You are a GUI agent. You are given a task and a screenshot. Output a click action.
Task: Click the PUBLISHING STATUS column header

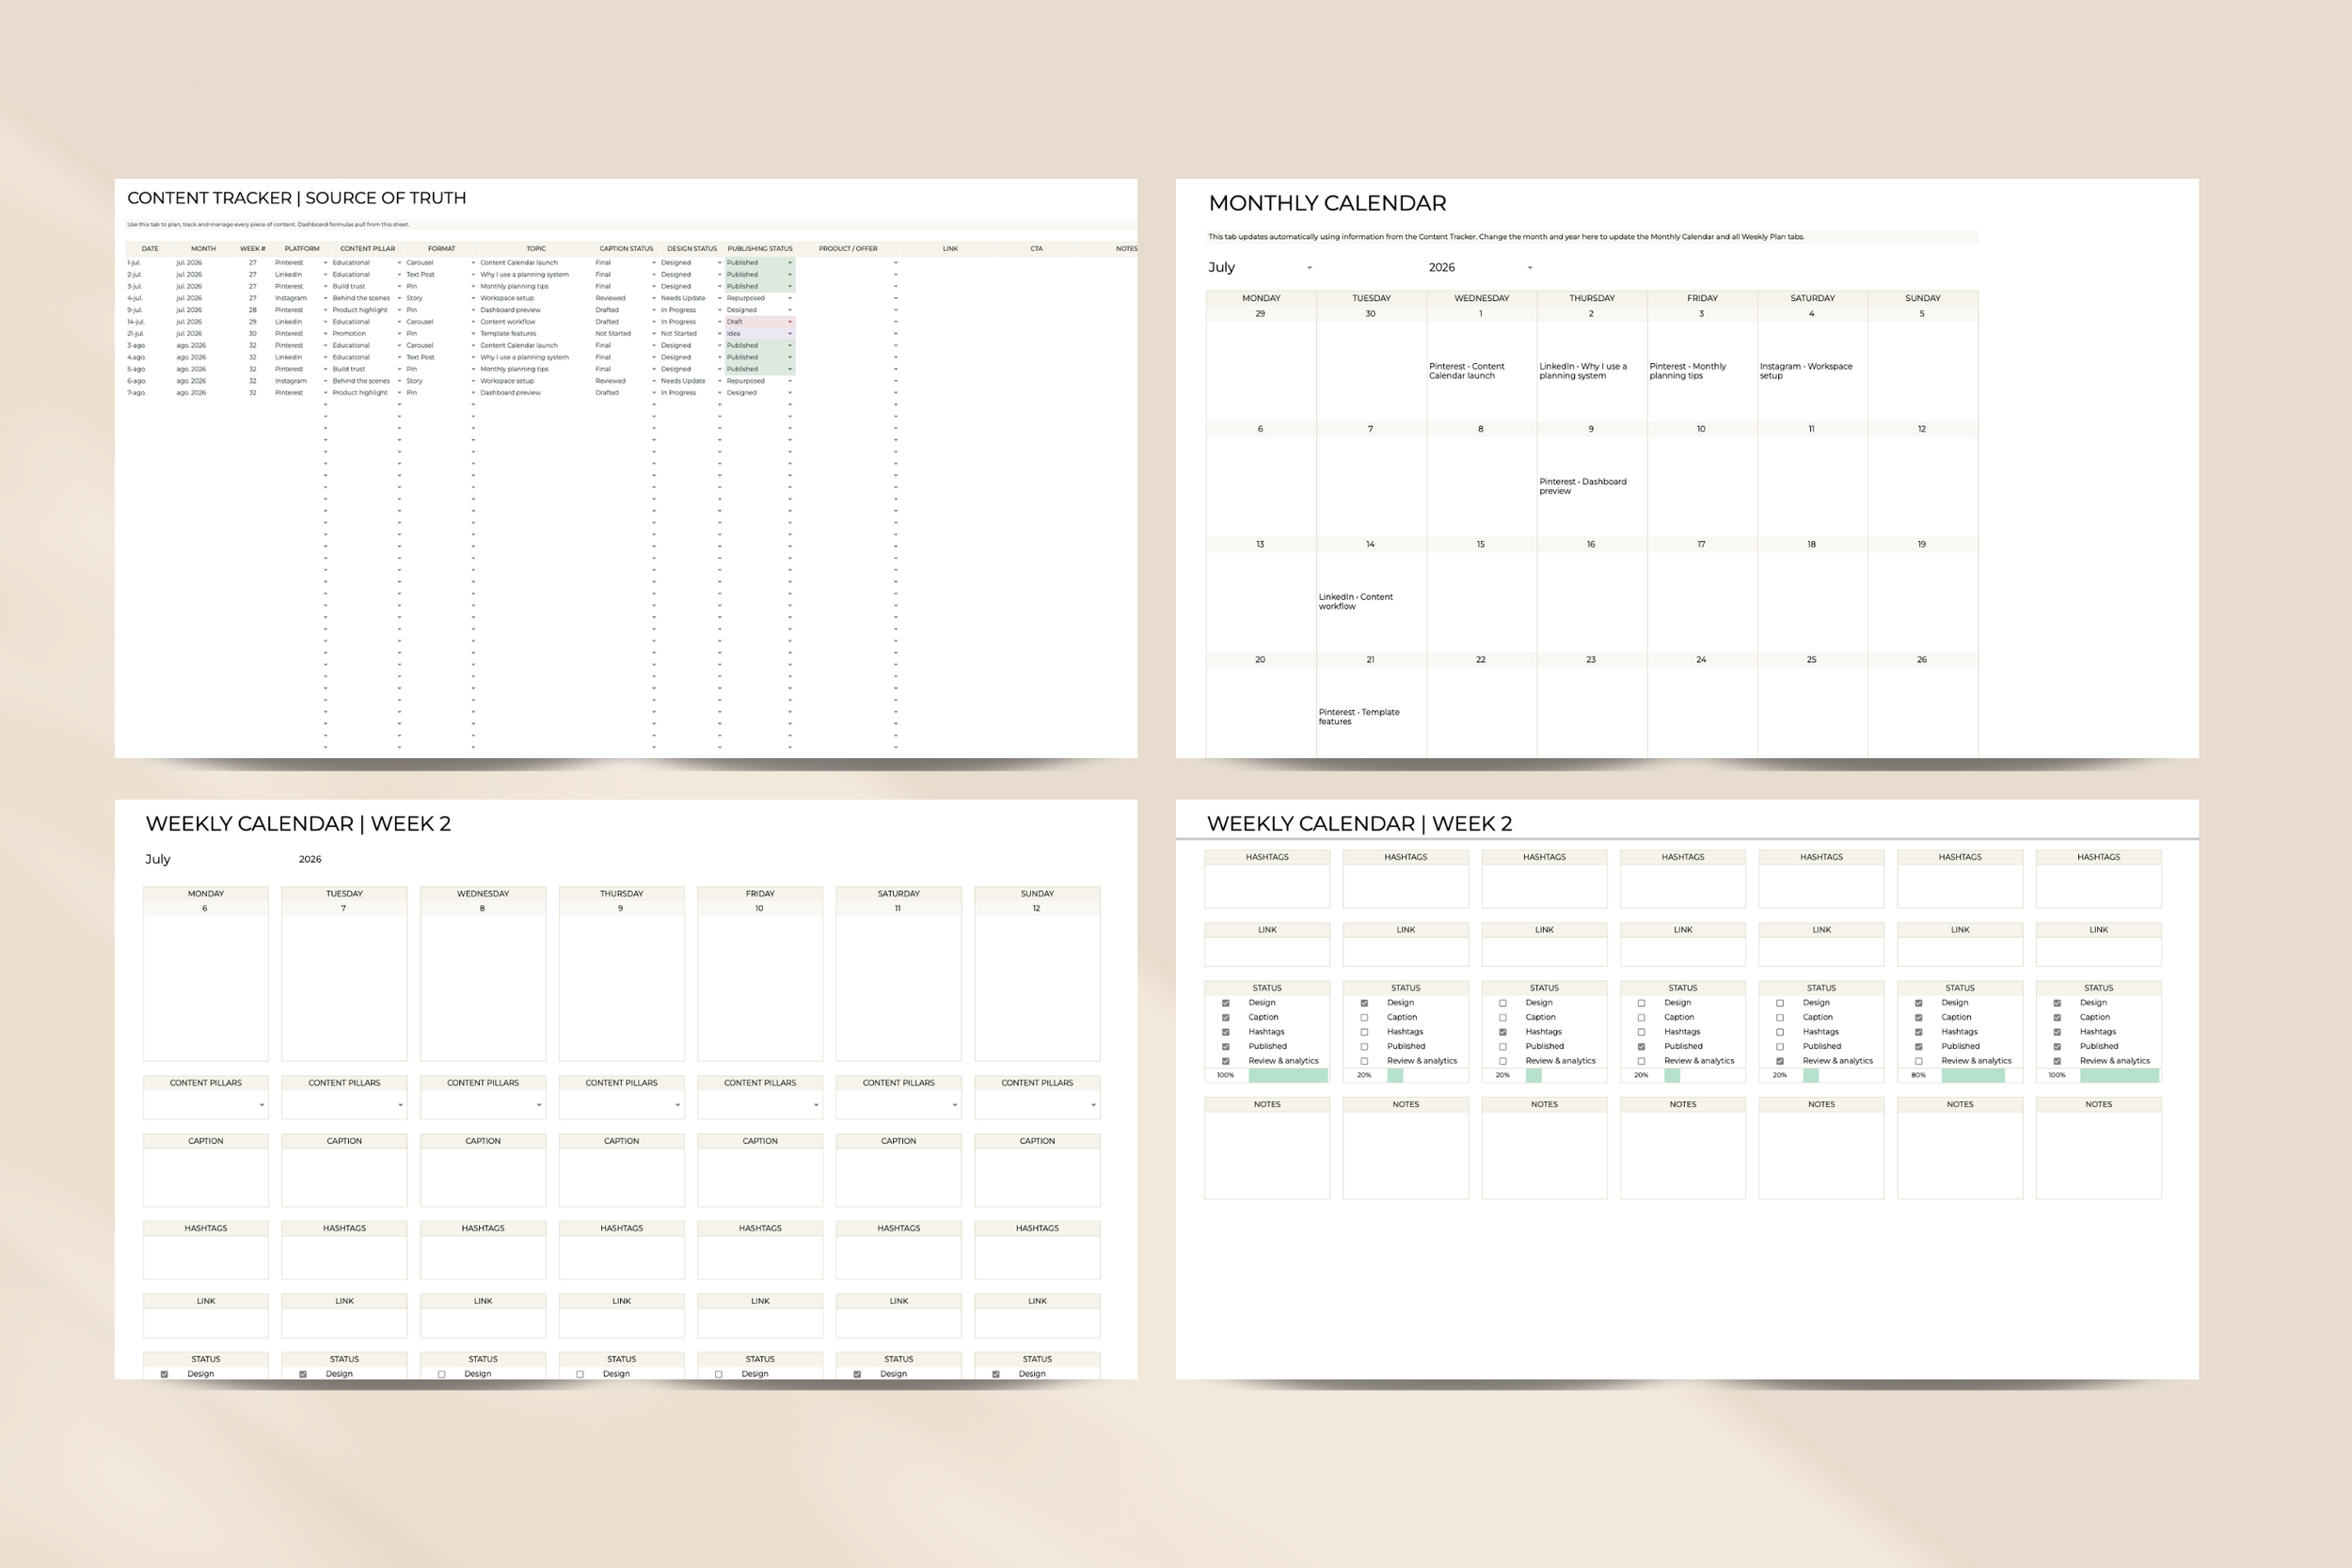(x=760, y=249)
